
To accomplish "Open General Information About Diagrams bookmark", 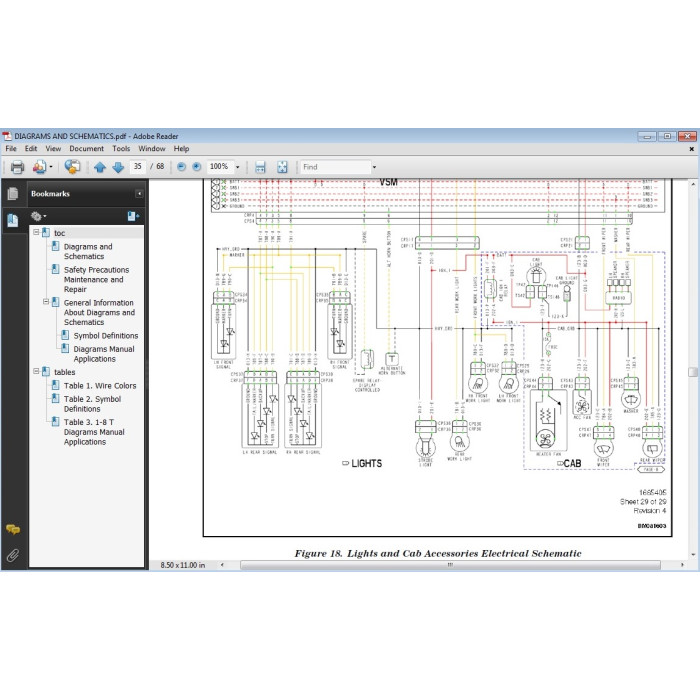I will [x=99, y=312].
